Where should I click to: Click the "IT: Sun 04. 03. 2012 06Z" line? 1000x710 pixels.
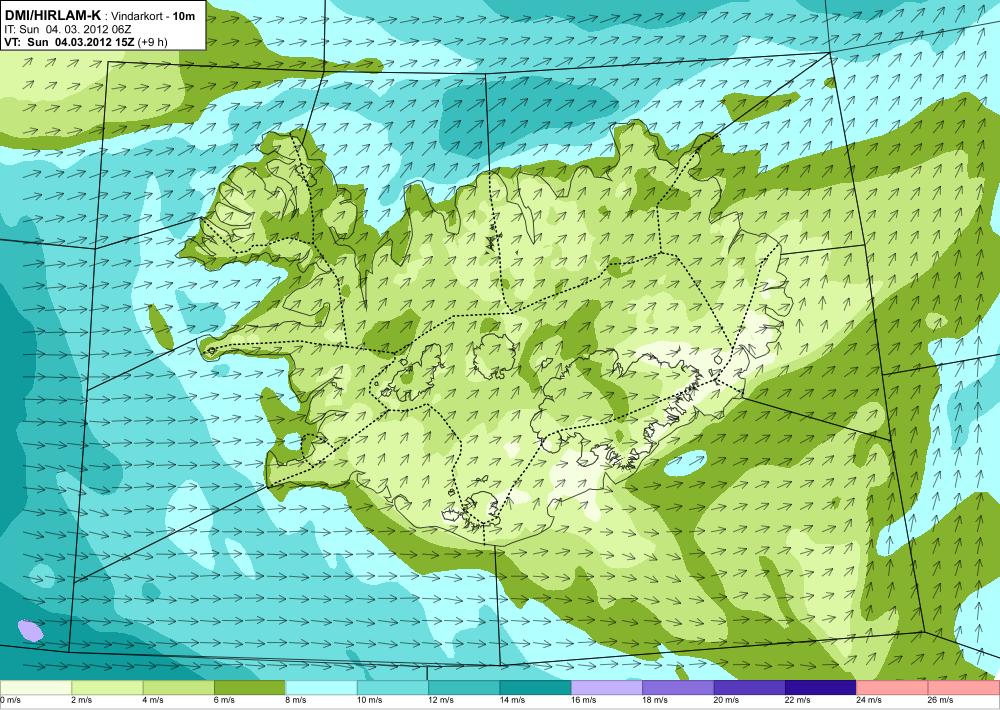click(66, 29)
